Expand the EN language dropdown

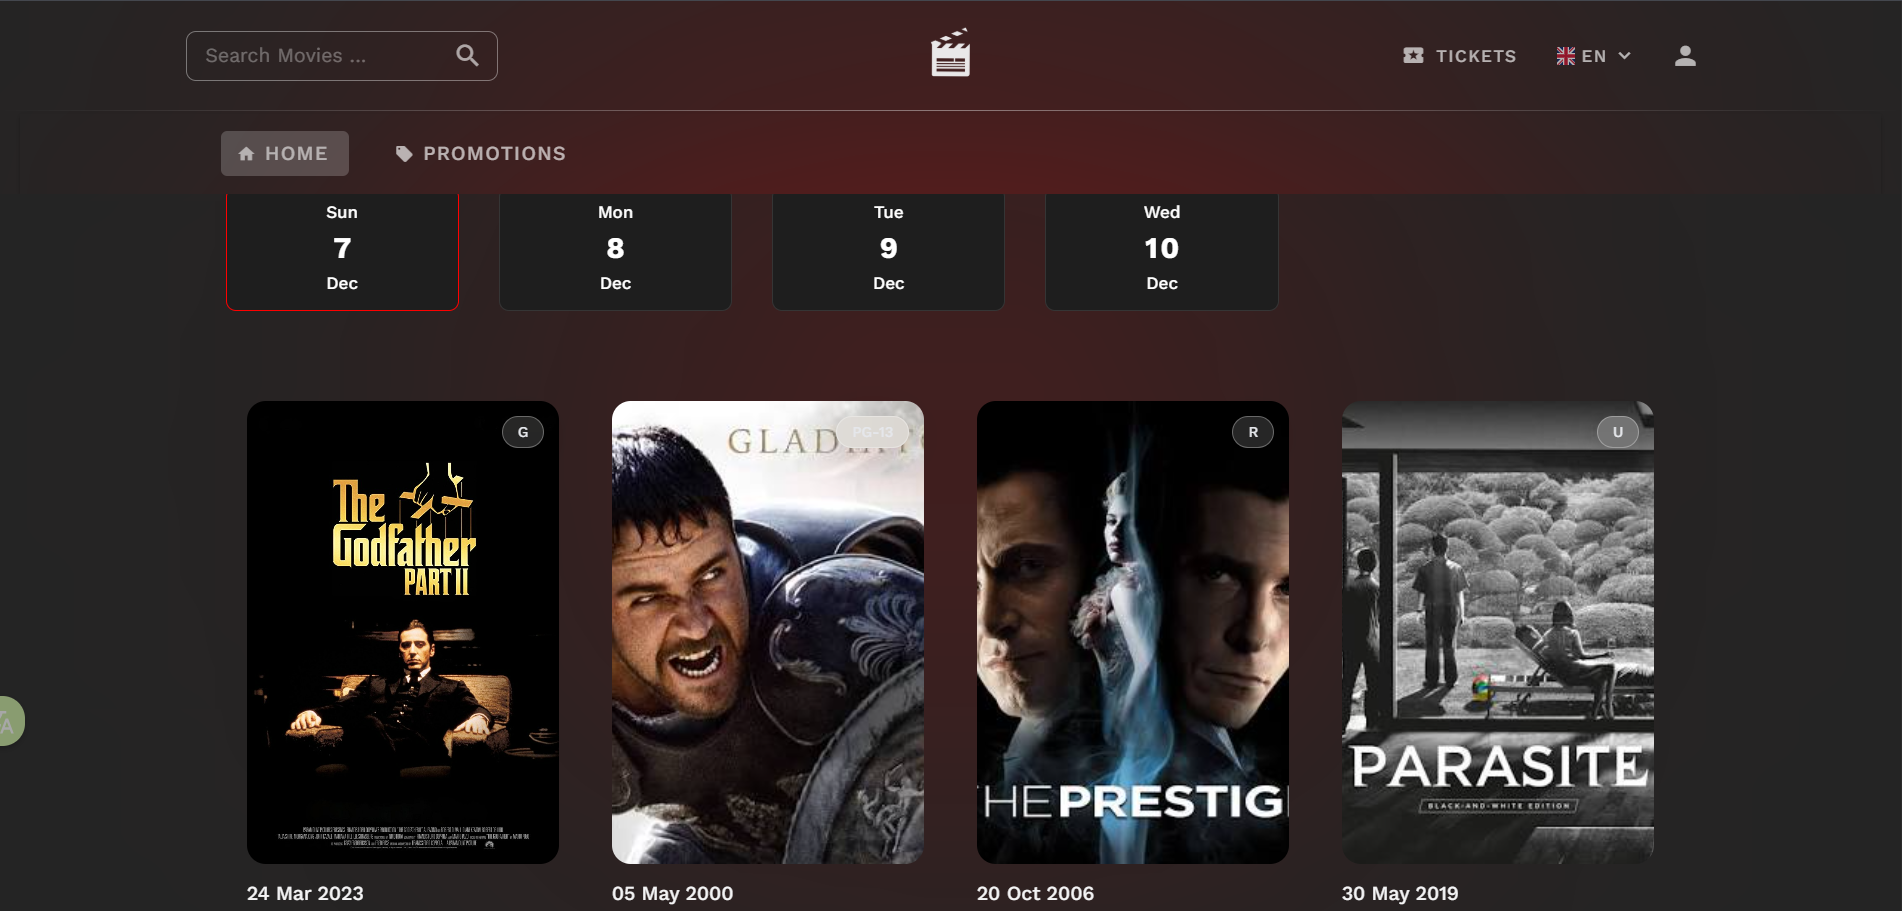[1596, 56]
